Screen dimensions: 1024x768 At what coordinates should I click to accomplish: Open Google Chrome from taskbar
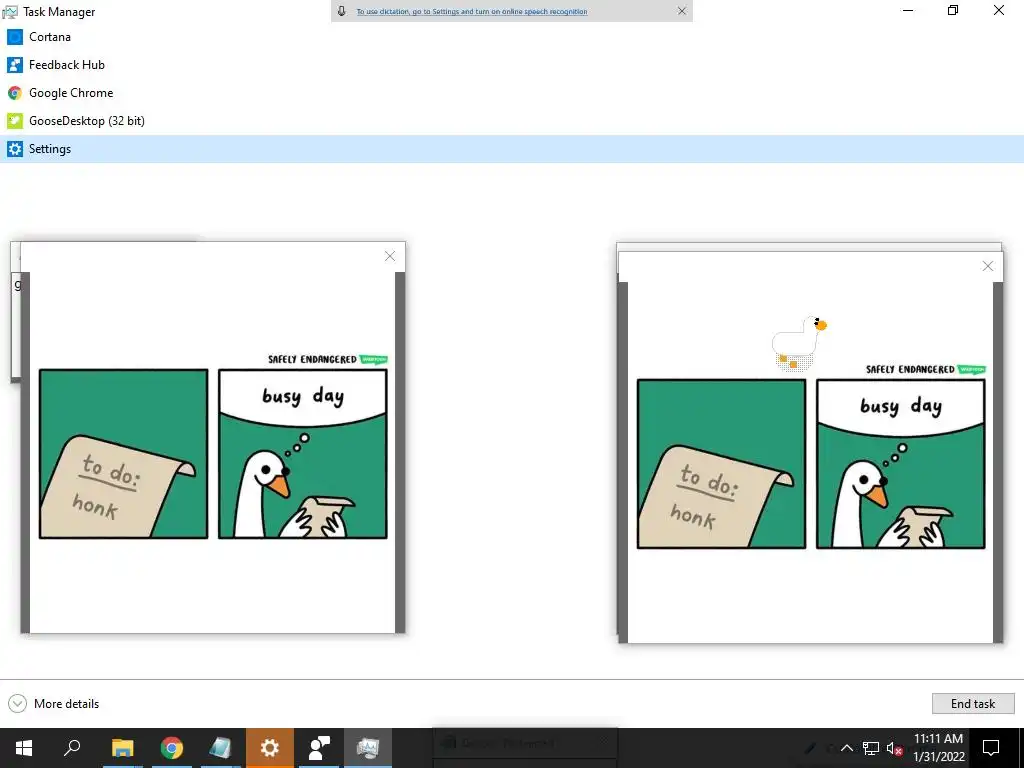coord(172,748)
